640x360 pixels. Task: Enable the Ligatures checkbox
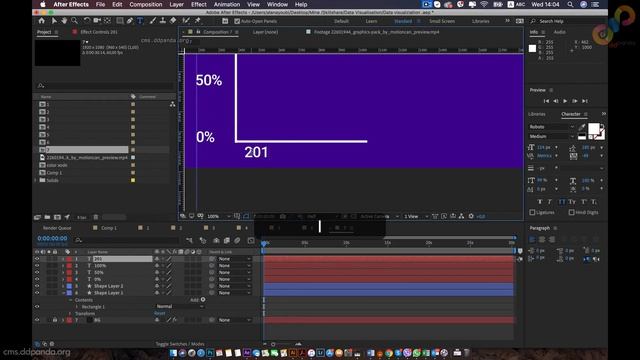point(532,212)
